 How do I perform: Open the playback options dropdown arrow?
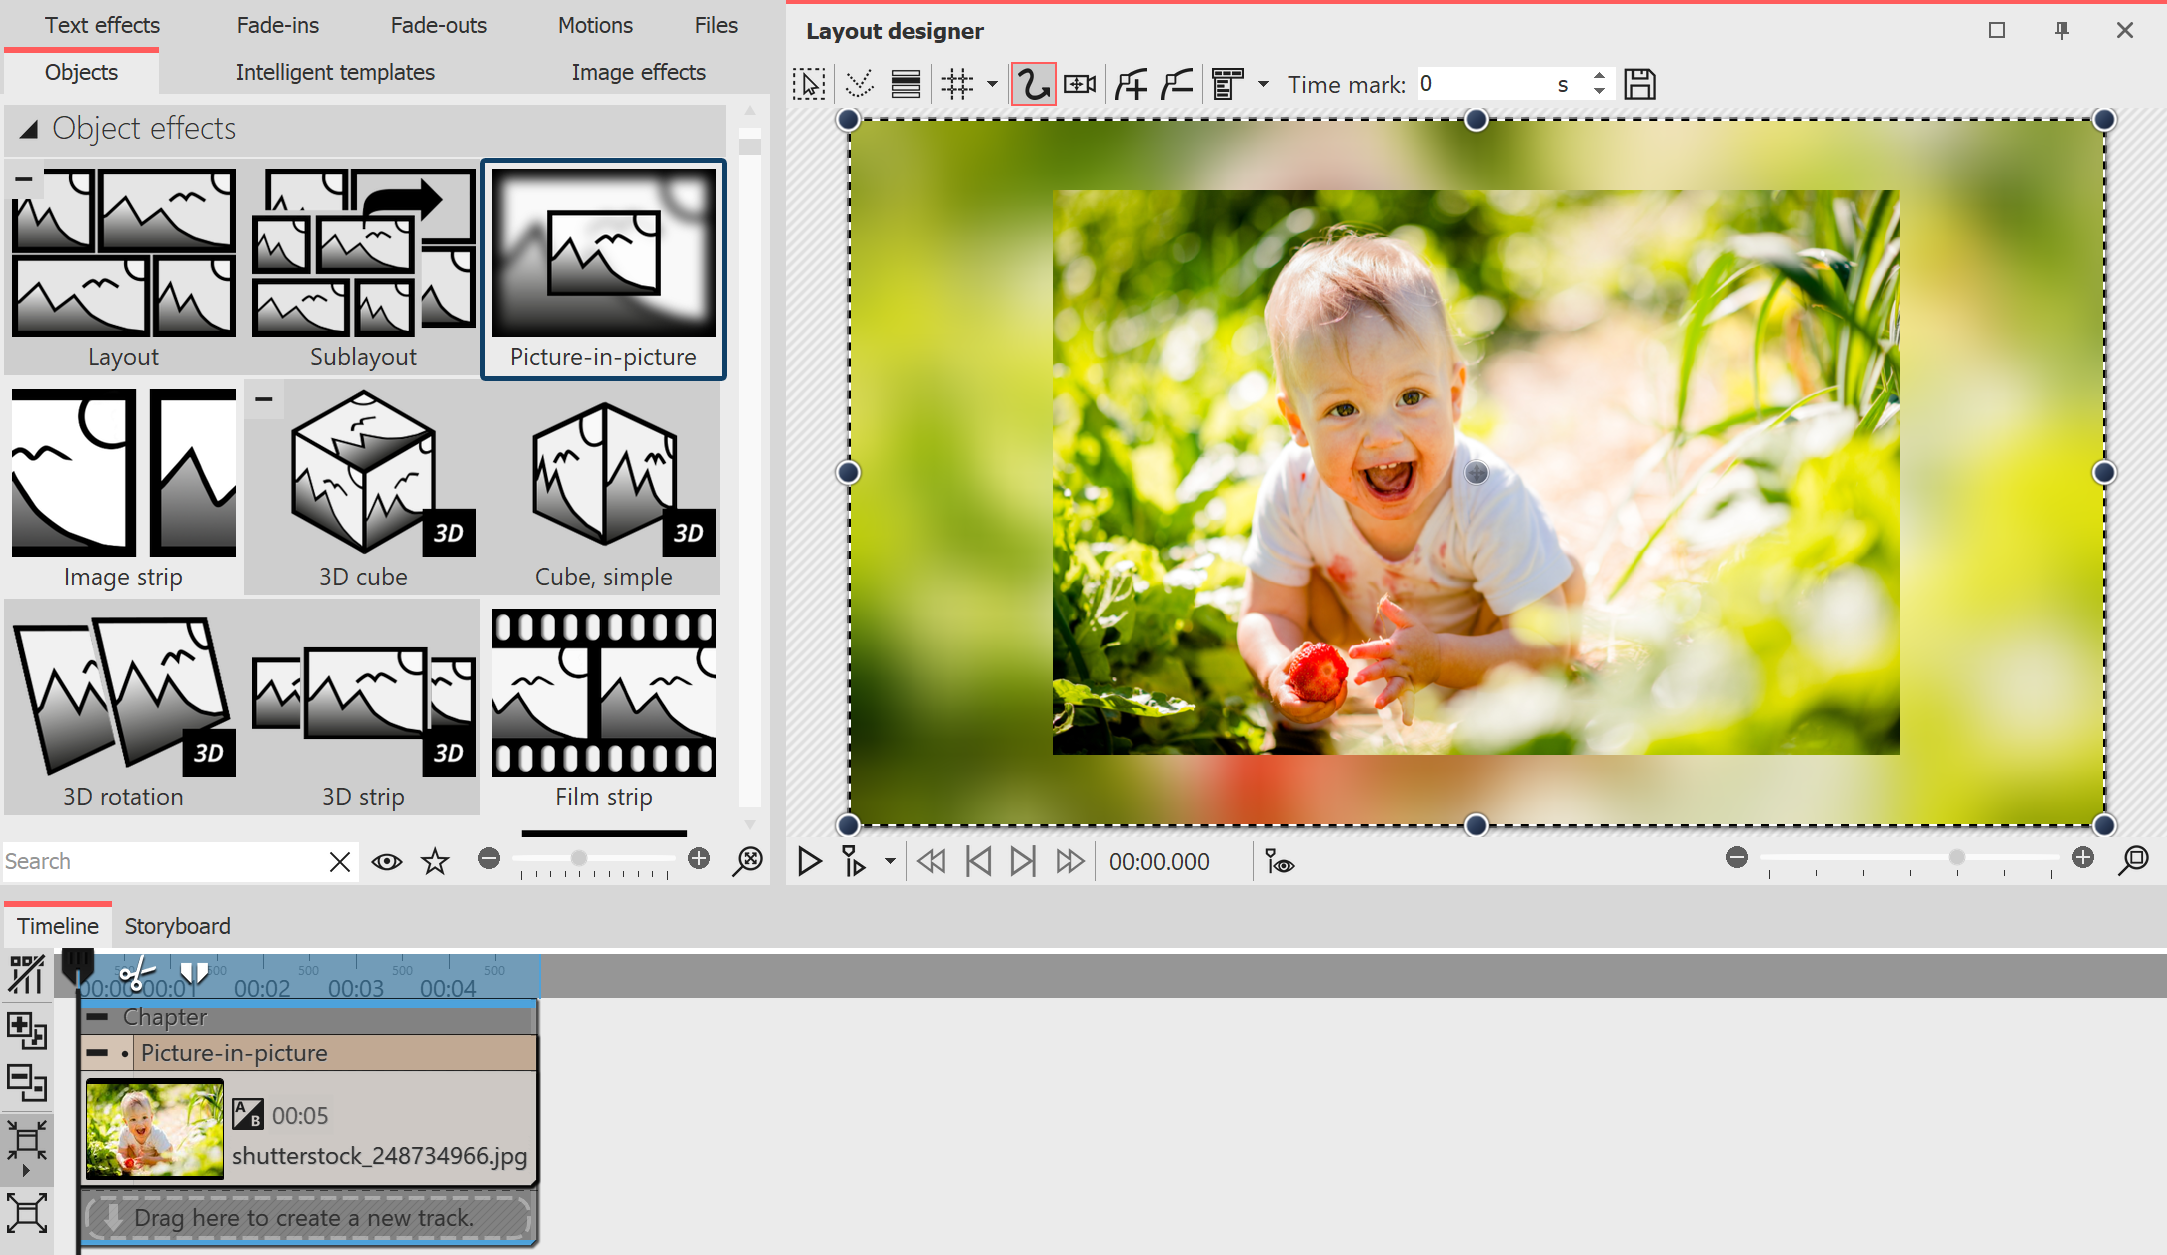pyautogui.click(x=889, y=861)
